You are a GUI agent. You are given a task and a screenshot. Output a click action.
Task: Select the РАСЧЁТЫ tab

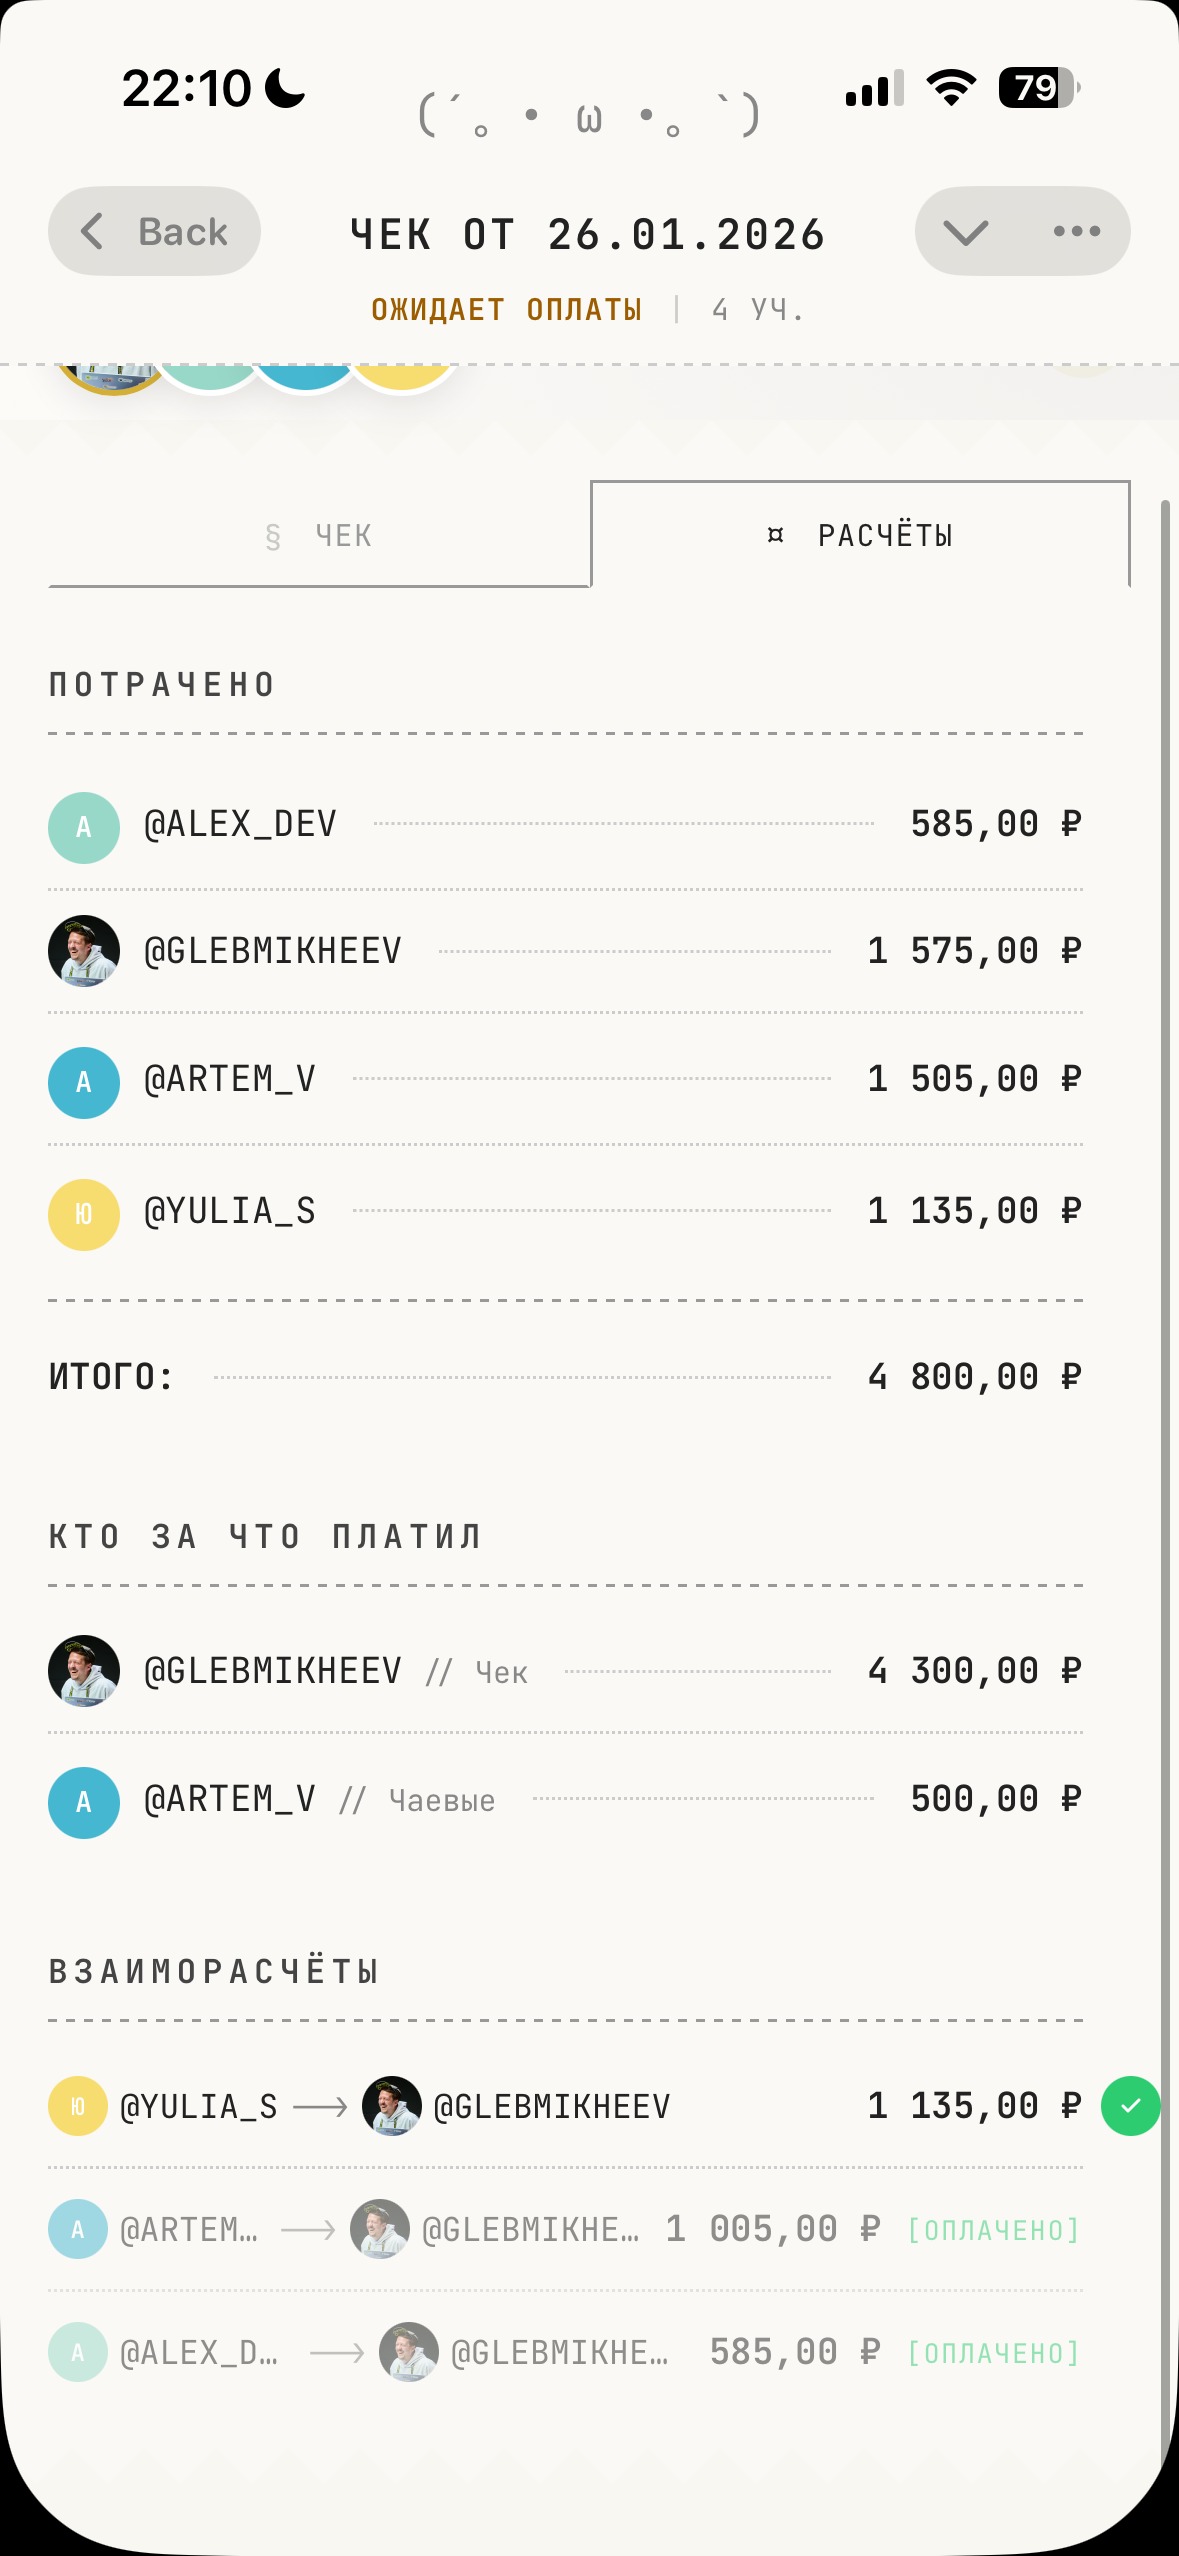pos(860,536)
